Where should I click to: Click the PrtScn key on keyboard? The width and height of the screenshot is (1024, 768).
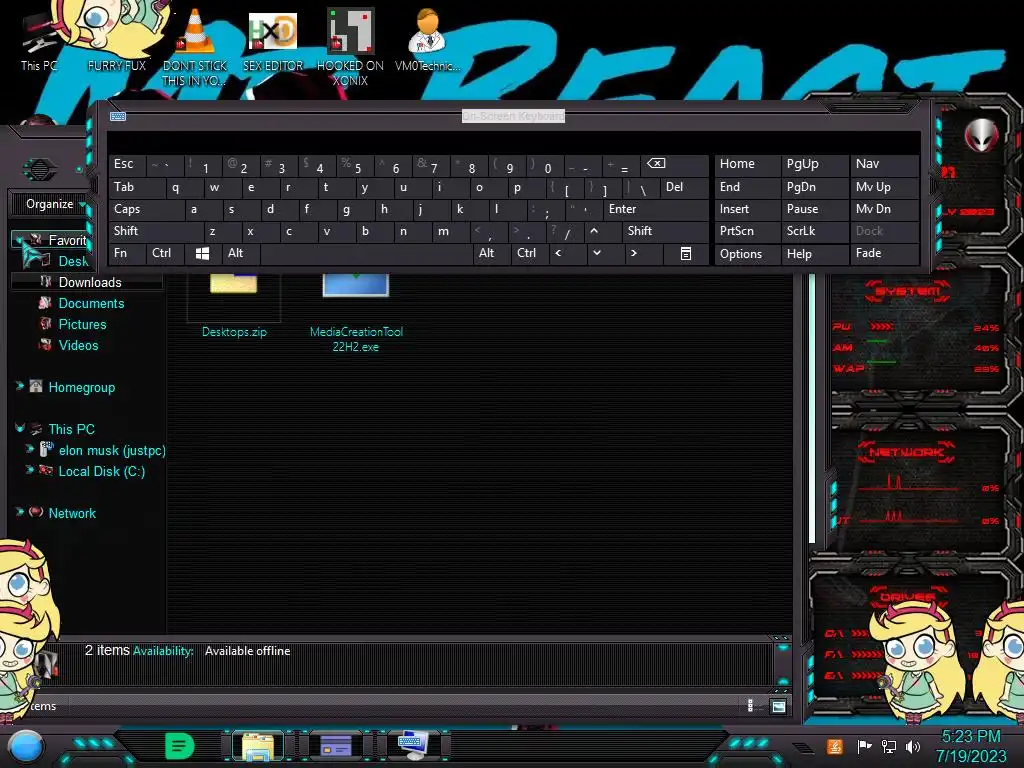point(747,231)
